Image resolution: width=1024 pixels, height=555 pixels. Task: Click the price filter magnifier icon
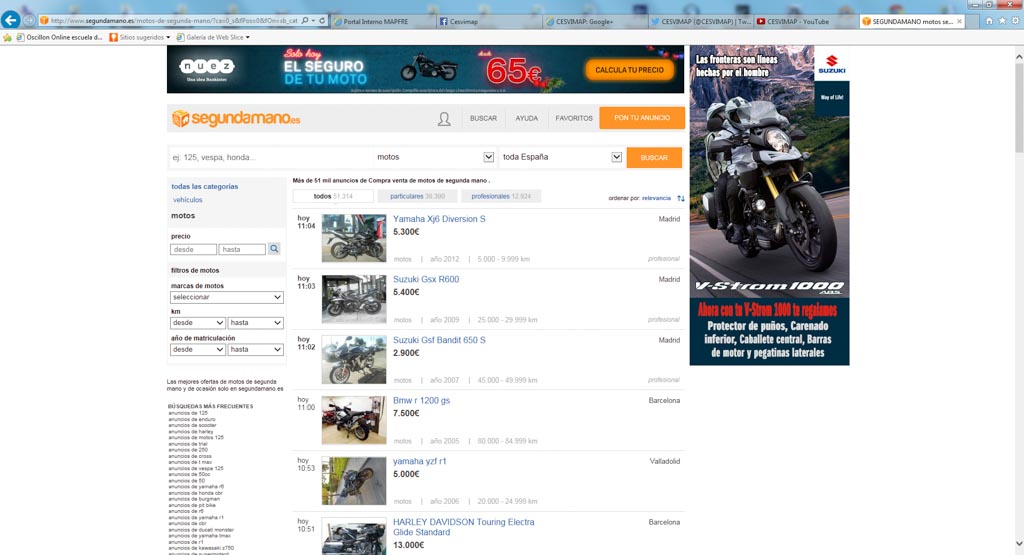[x=274, y=249]
